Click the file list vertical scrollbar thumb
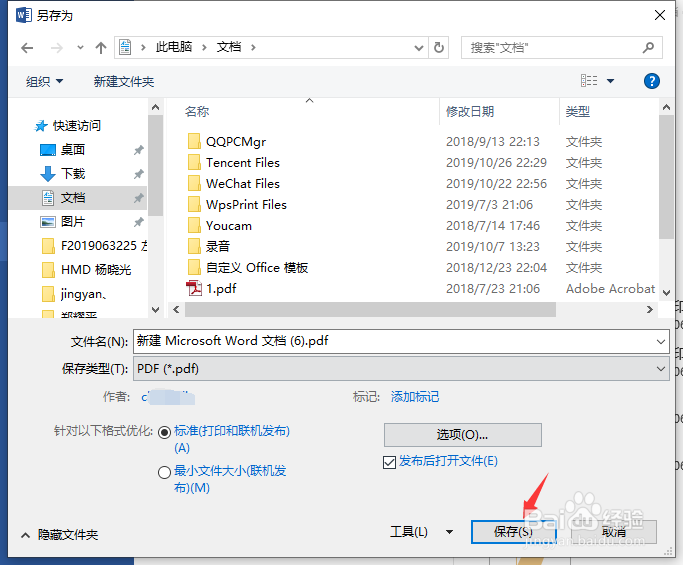The width and height of the screenshot is (683, 565). click(666, 177)
